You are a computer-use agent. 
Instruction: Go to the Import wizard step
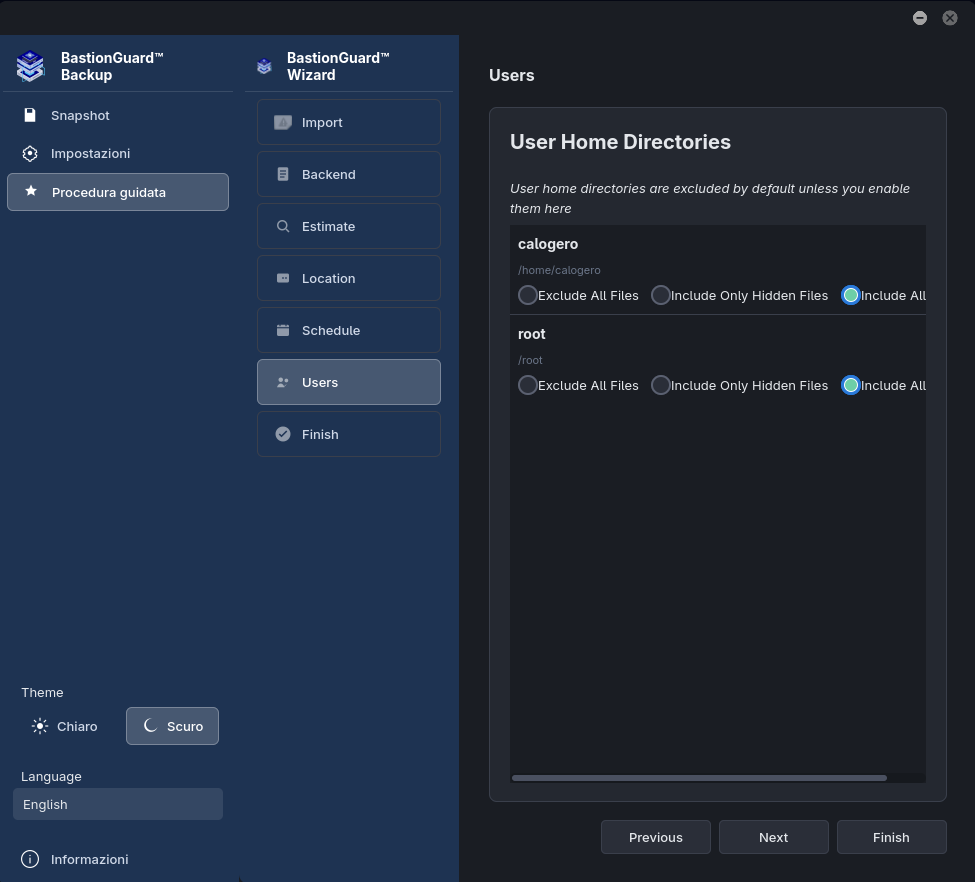pyautogui.click(x=349, y=123)
